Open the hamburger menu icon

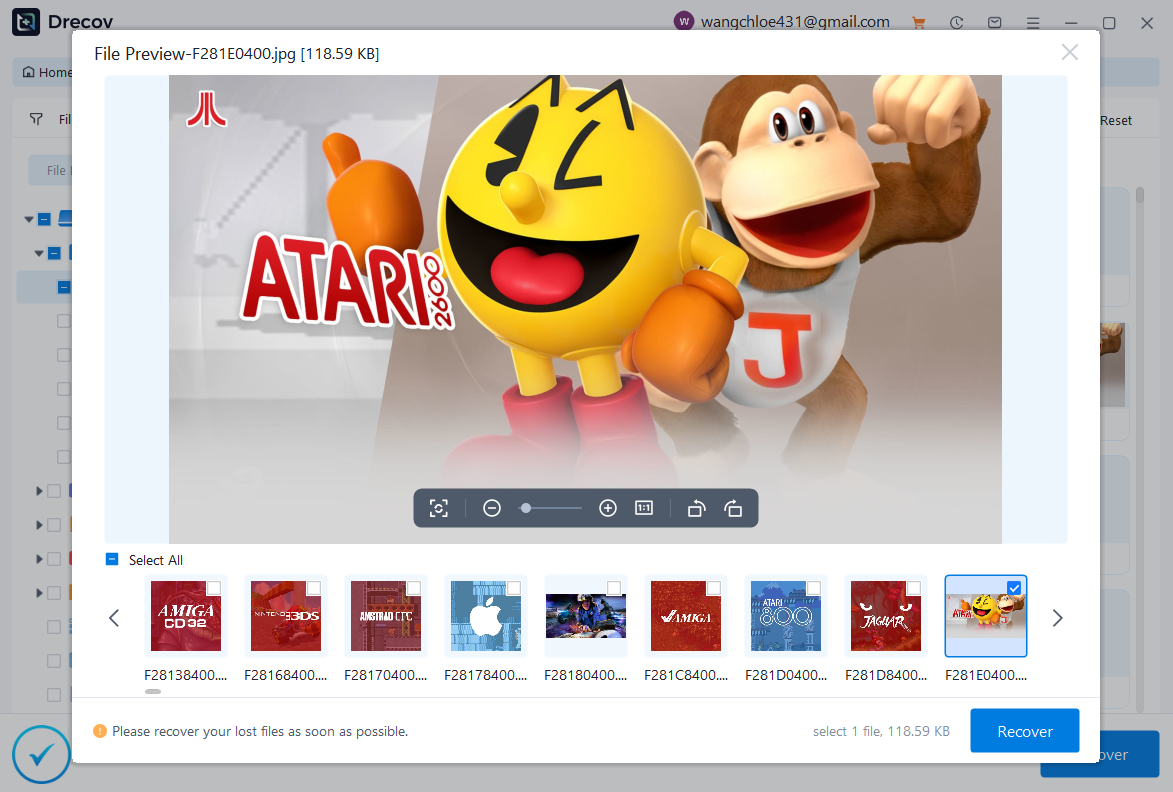[x=1033, y=22]
